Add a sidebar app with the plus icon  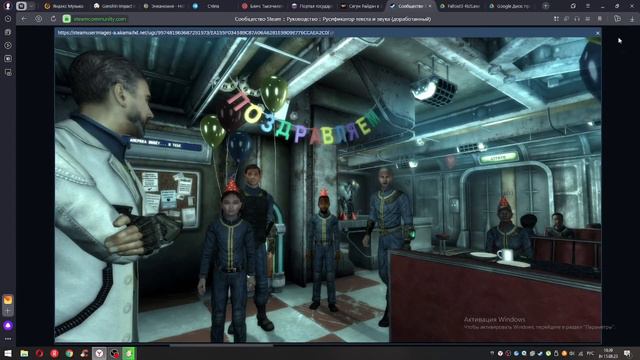[8, 311]
